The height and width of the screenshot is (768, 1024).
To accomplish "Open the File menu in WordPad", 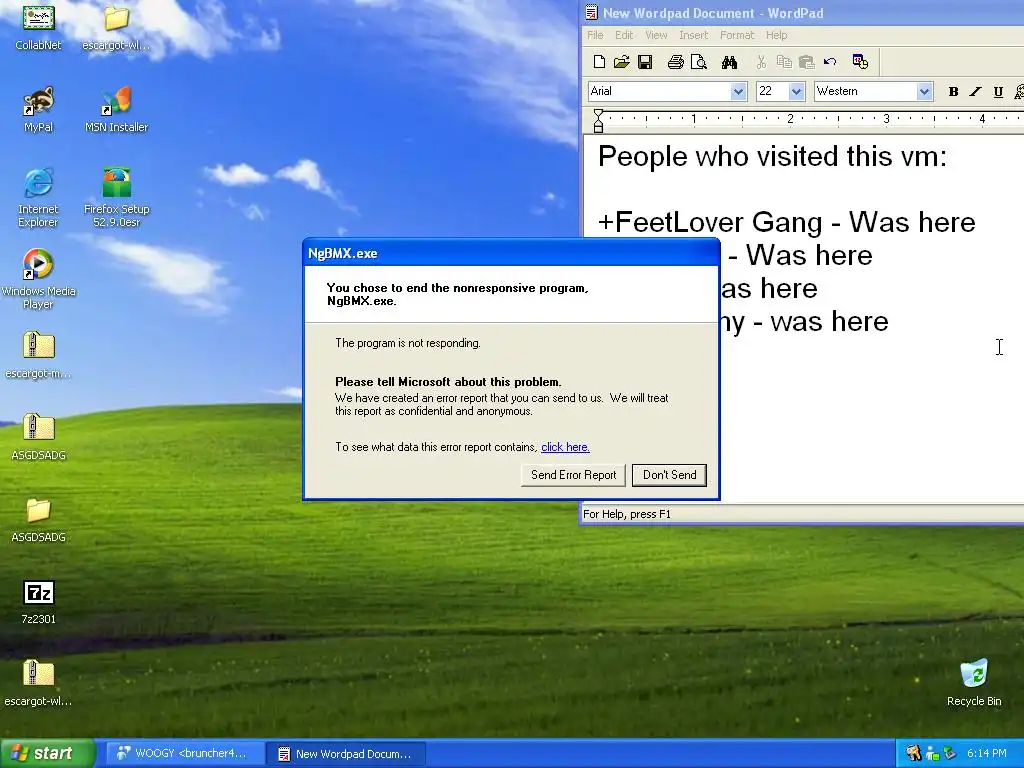I will click(595, 35).
